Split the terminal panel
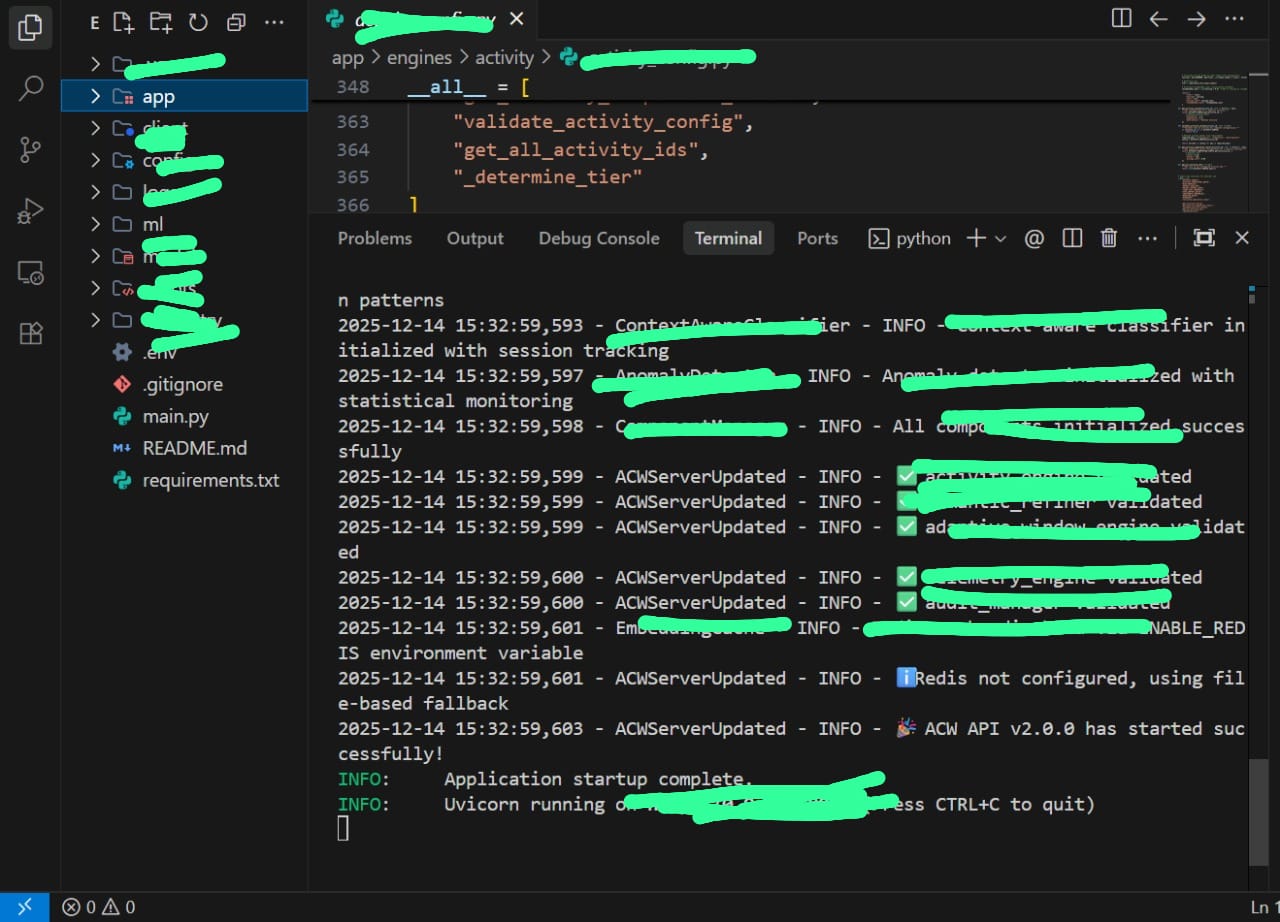The width and height of the screenshot is (1280, 922). tap(1072, 238)
